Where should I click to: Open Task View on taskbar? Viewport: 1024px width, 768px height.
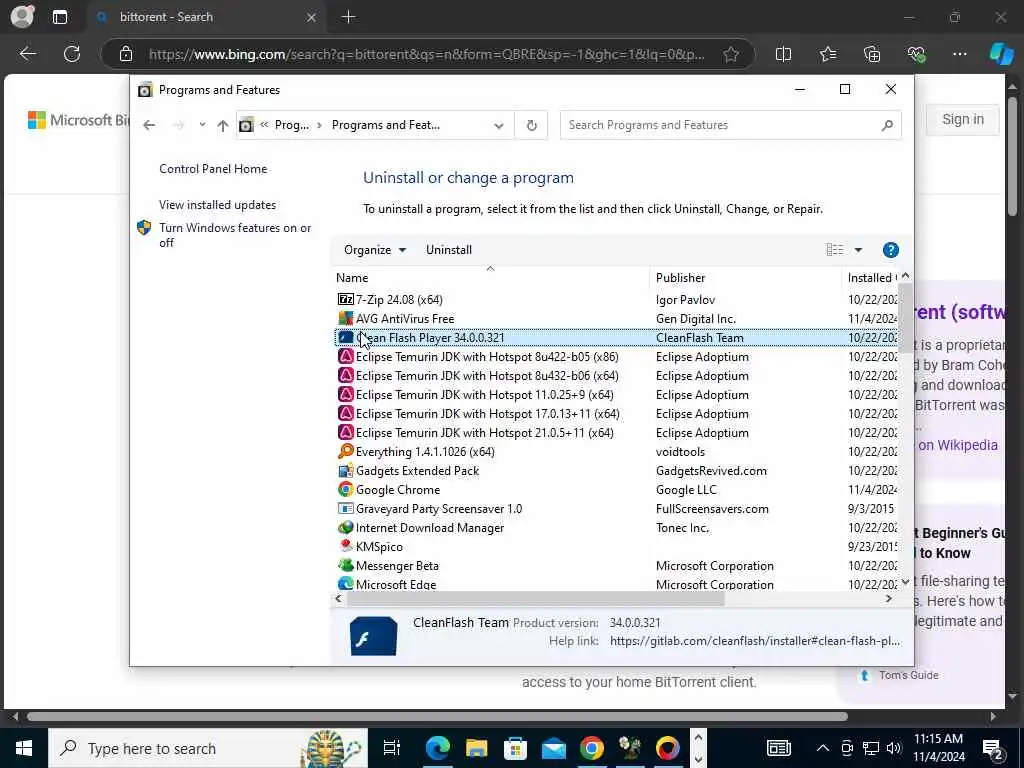pos(392,748)
